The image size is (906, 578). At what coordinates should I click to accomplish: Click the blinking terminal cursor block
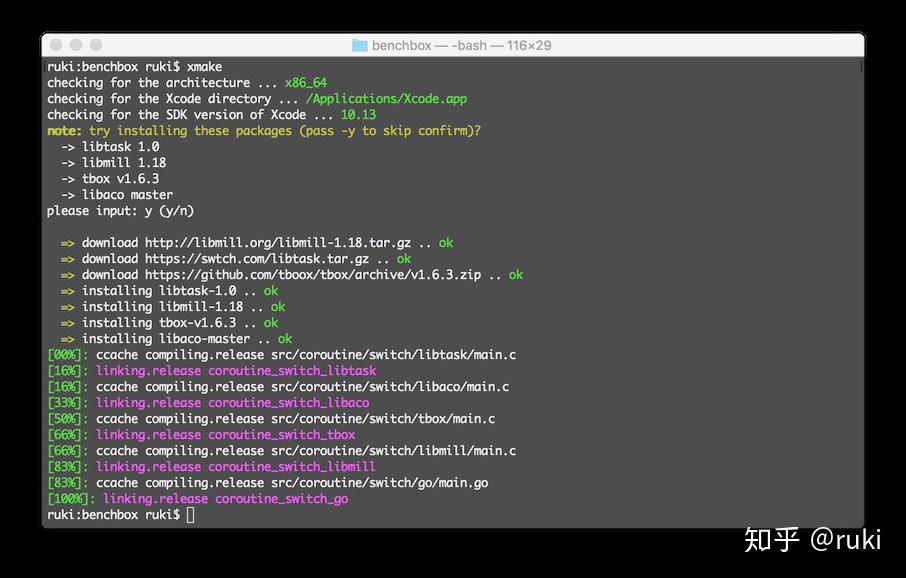(x=189, y=514)
